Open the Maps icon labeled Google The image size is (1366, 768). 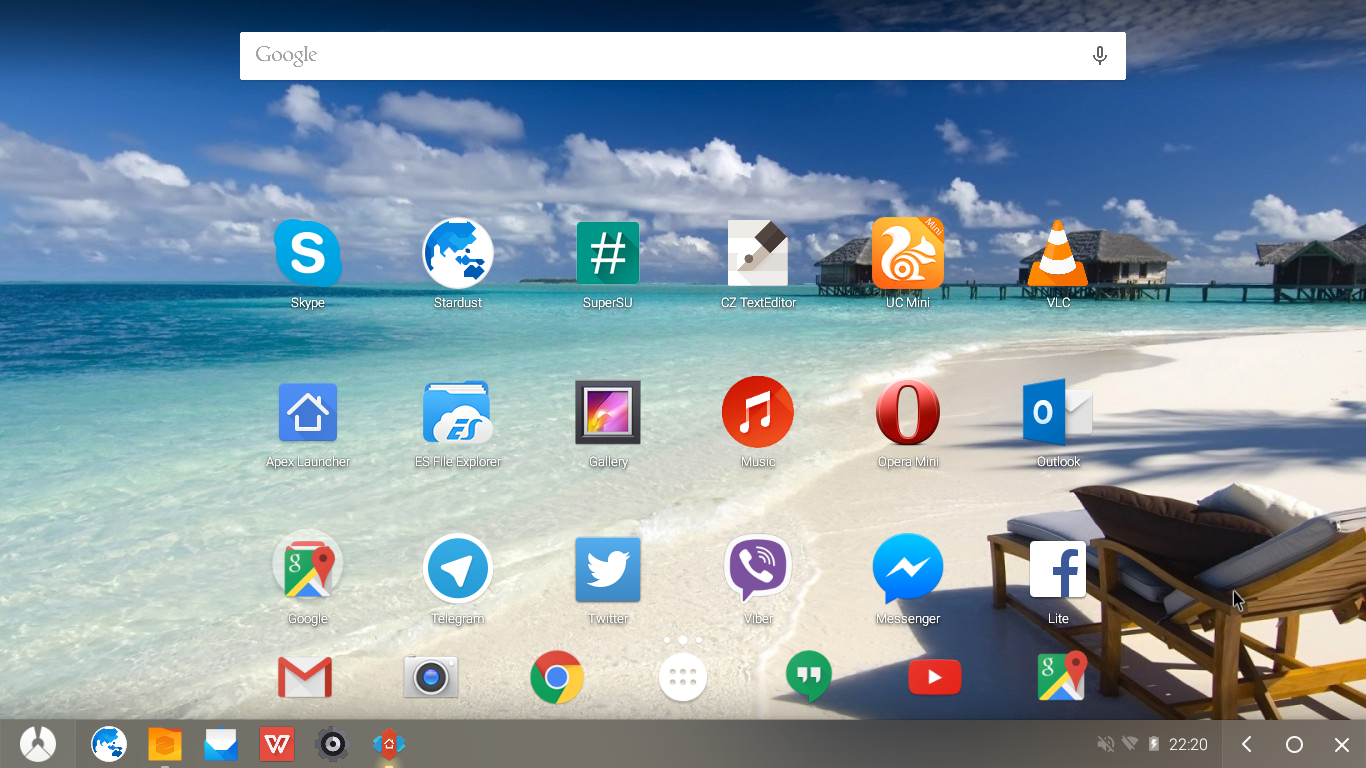click(x=308, y=568)
